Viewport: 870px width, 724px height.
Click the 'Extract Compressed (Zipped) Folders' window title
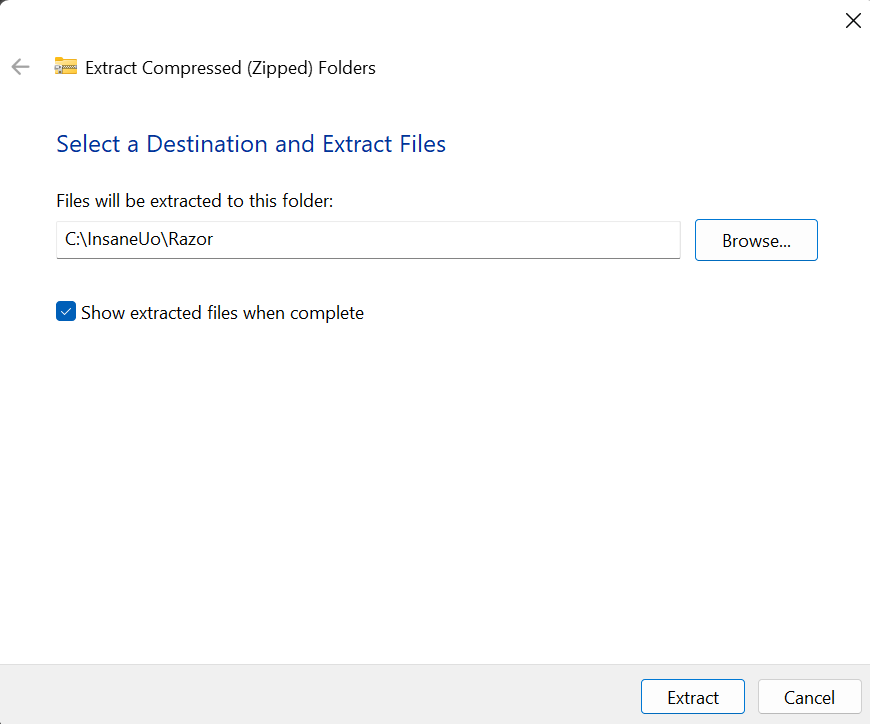230,68
